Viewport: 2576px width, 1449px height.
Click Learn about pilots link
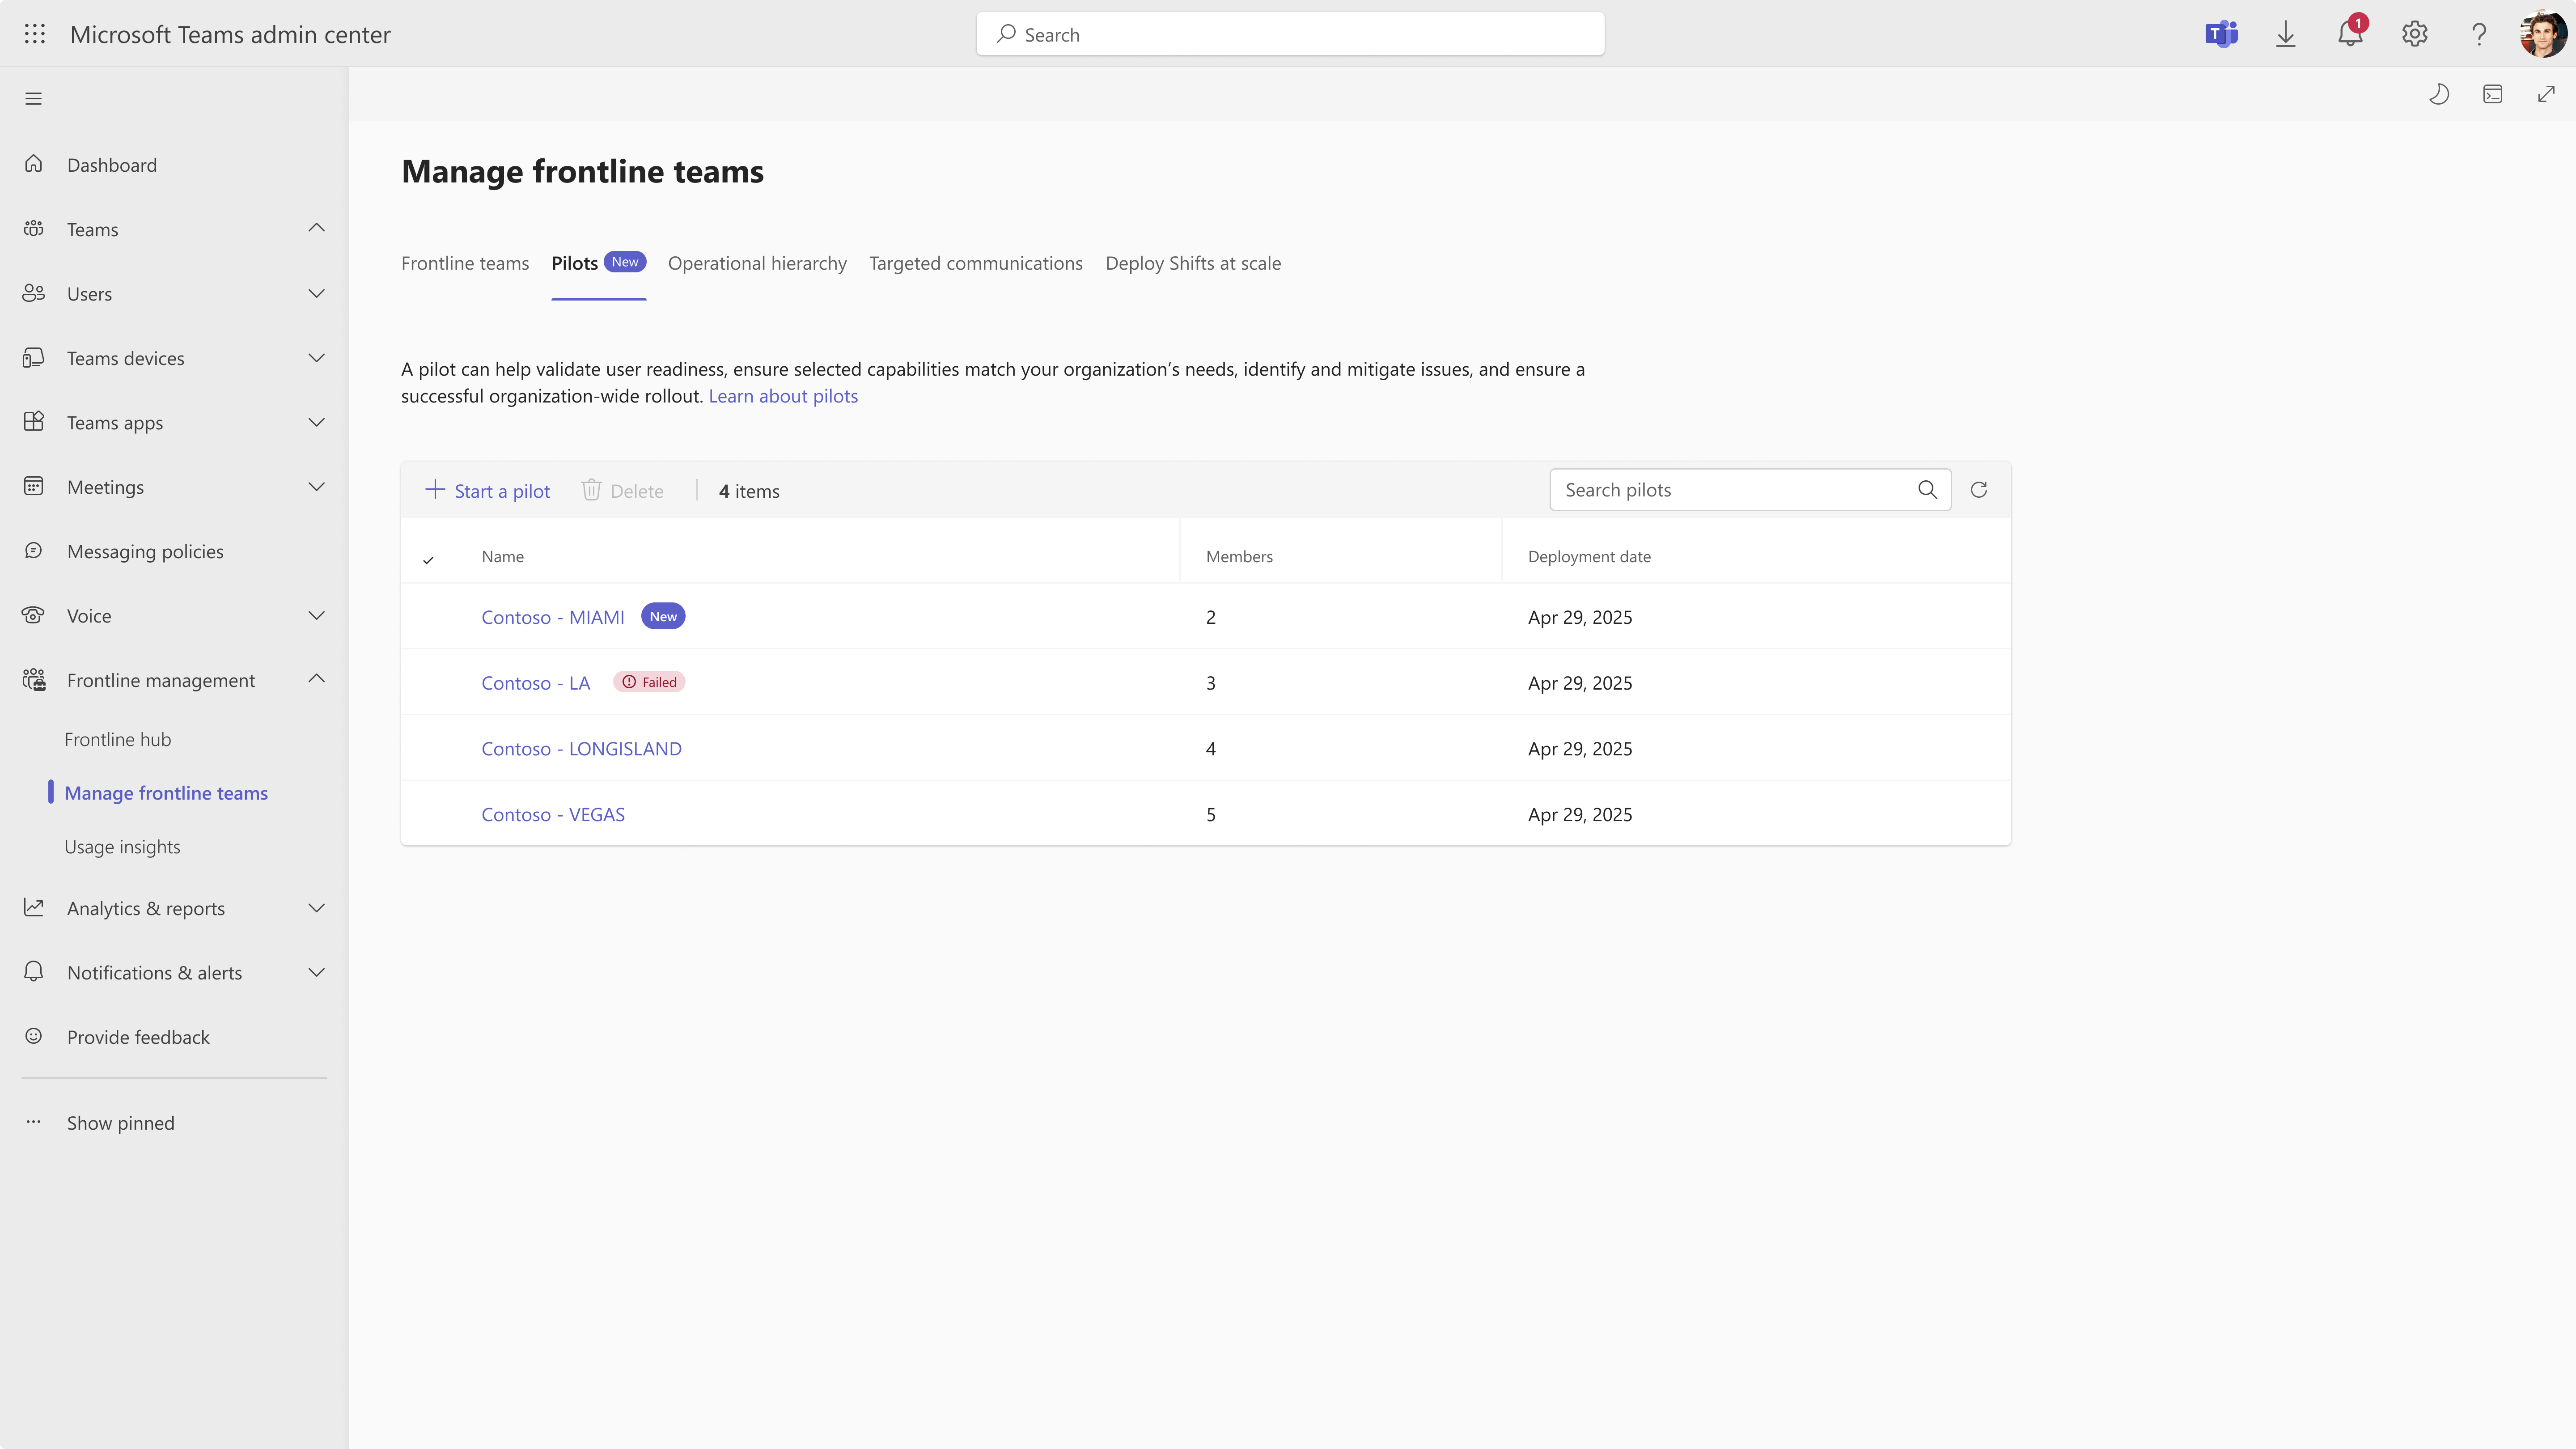click(x=783, y=396)
